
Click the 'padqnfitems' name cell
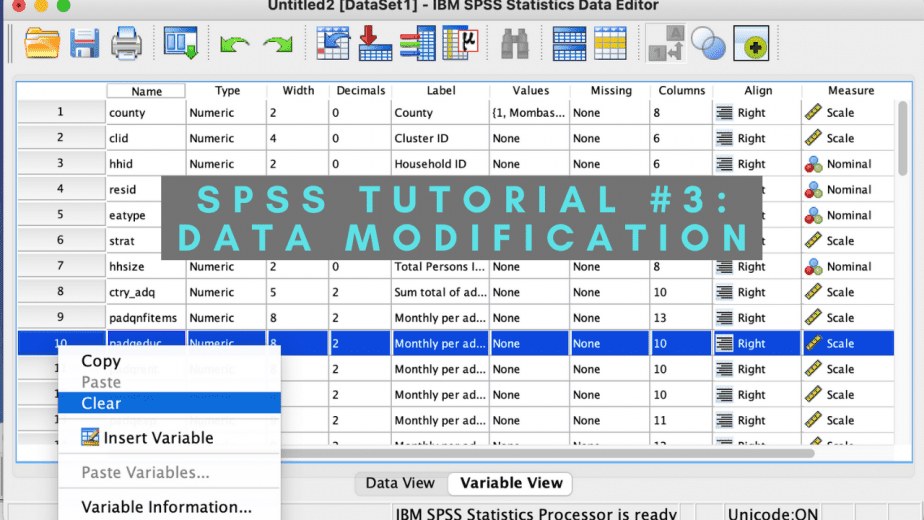[x=146, y=317]
